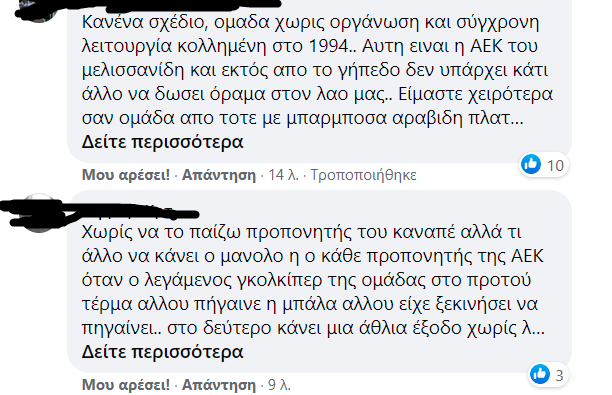The width and height of the screenshot is (612, 395).
Task: Expand second comment with Δείτε περισσότερα
Action: [x=162, y=352]
